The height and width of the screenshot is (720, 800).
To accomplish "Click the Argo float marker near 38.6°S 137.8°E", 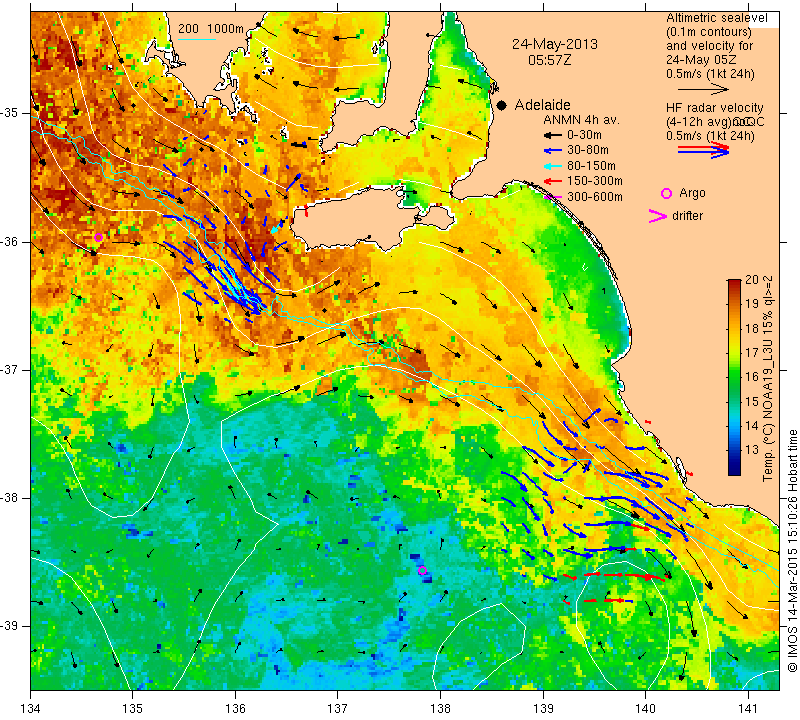I will click(x=422, y=570).
